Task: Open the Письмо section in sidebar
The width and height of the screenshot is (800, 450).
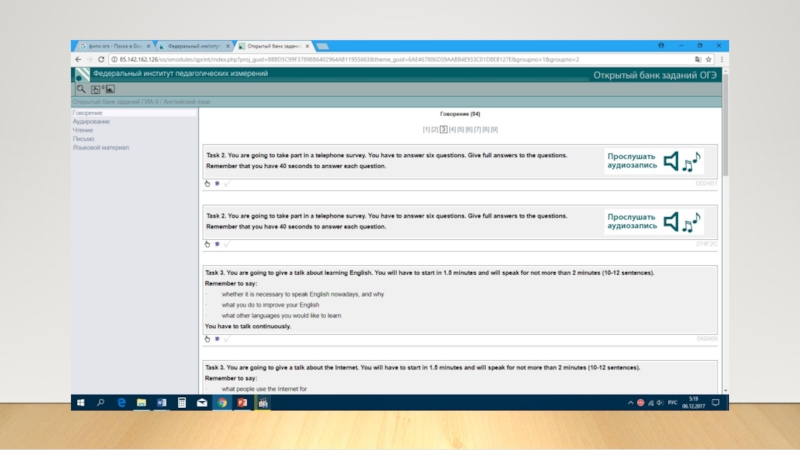Action: click(83, 139)
